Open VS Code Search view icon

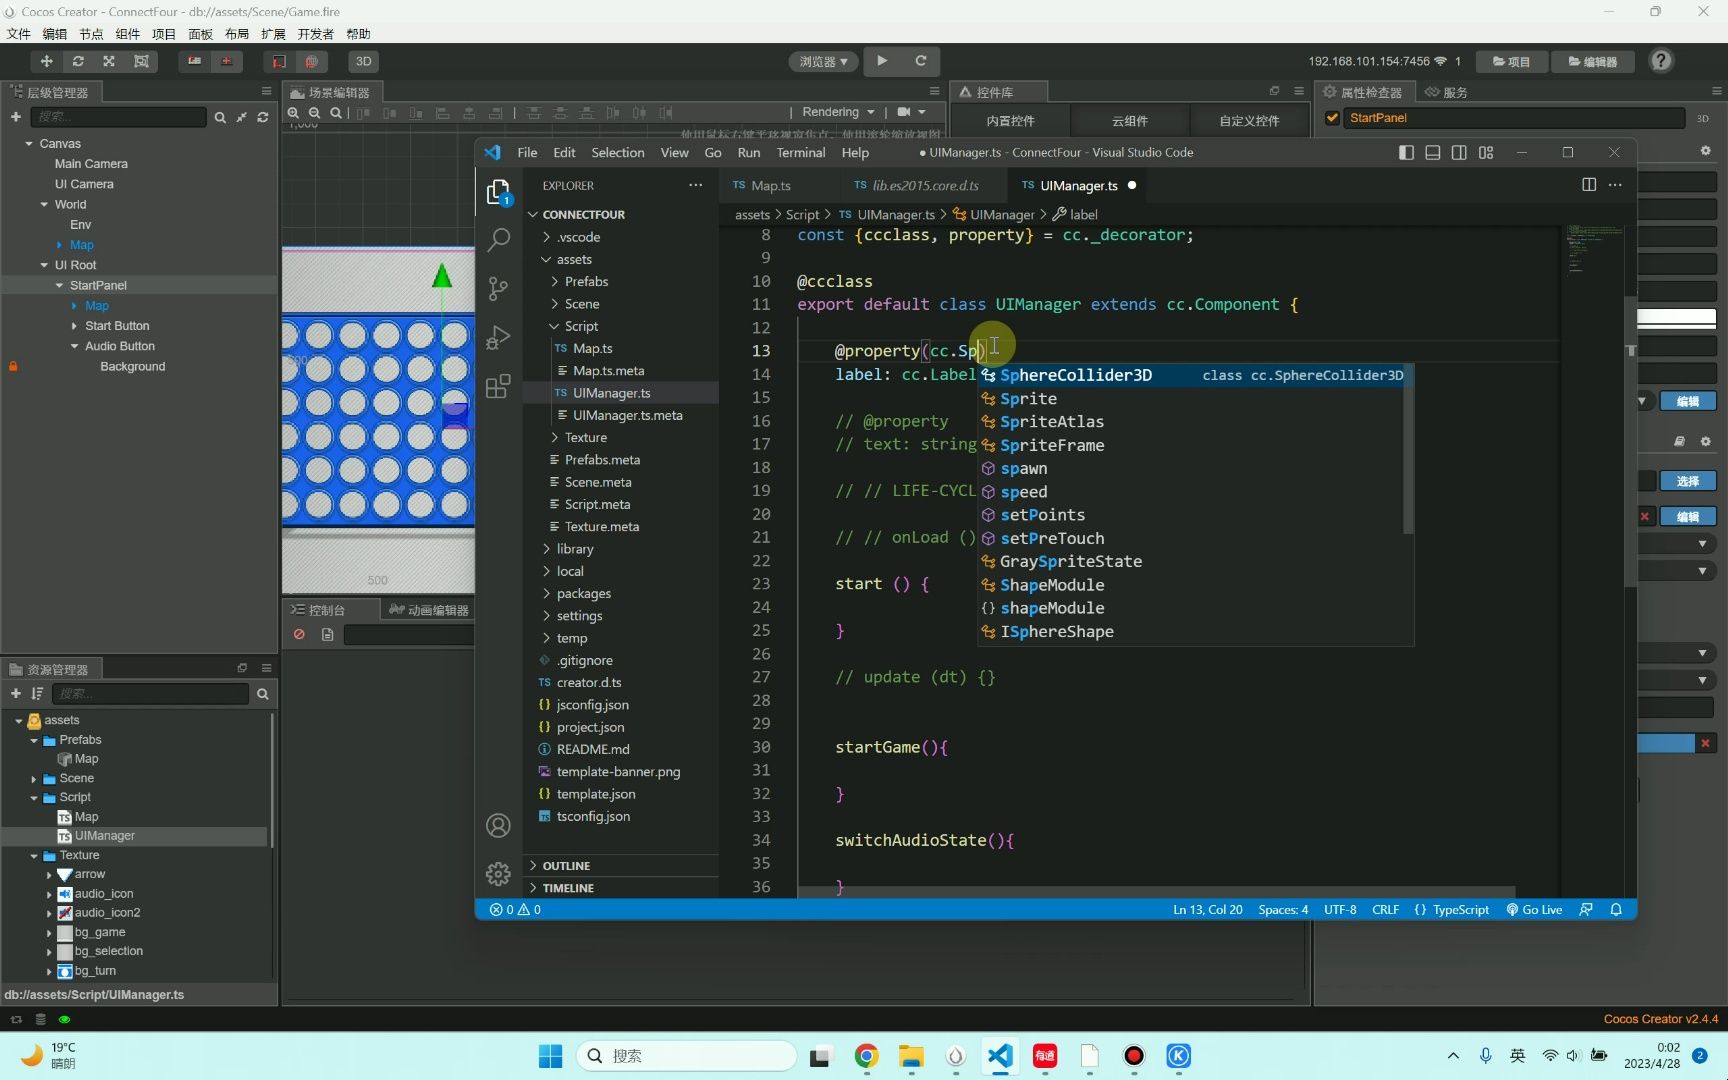tap(498, 240)
